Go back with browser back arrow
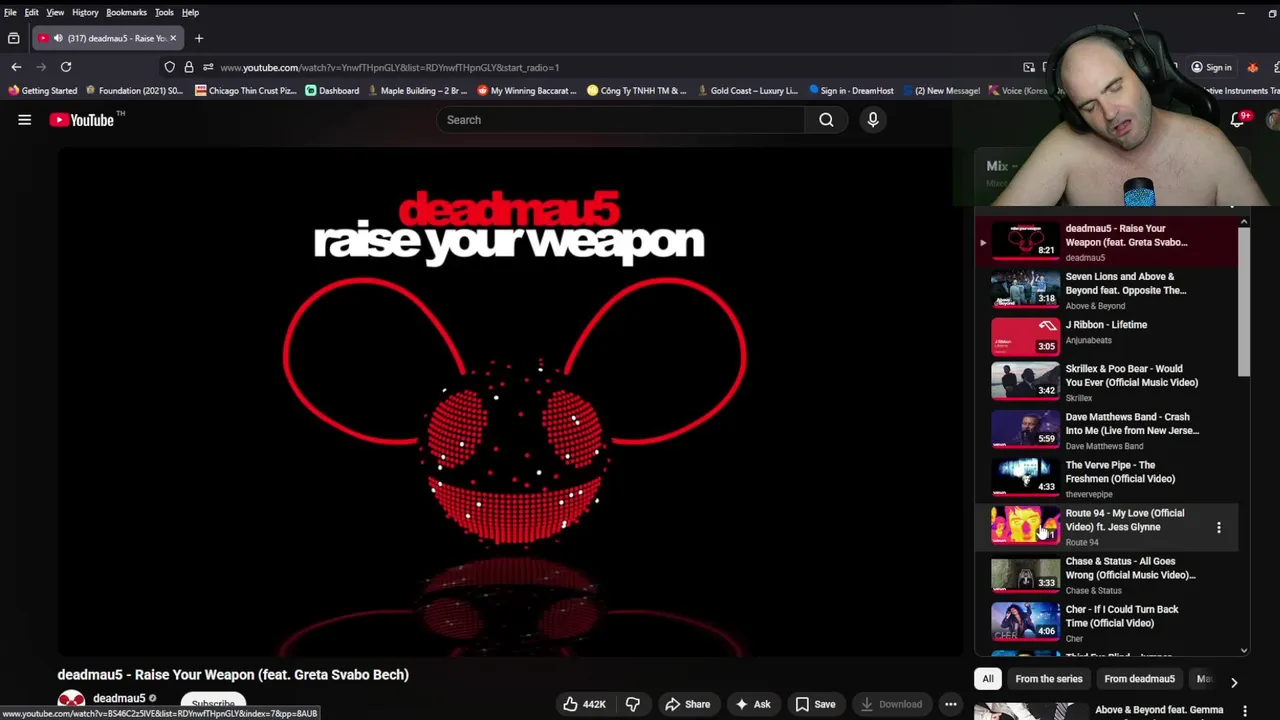 (x=16, y=67)
